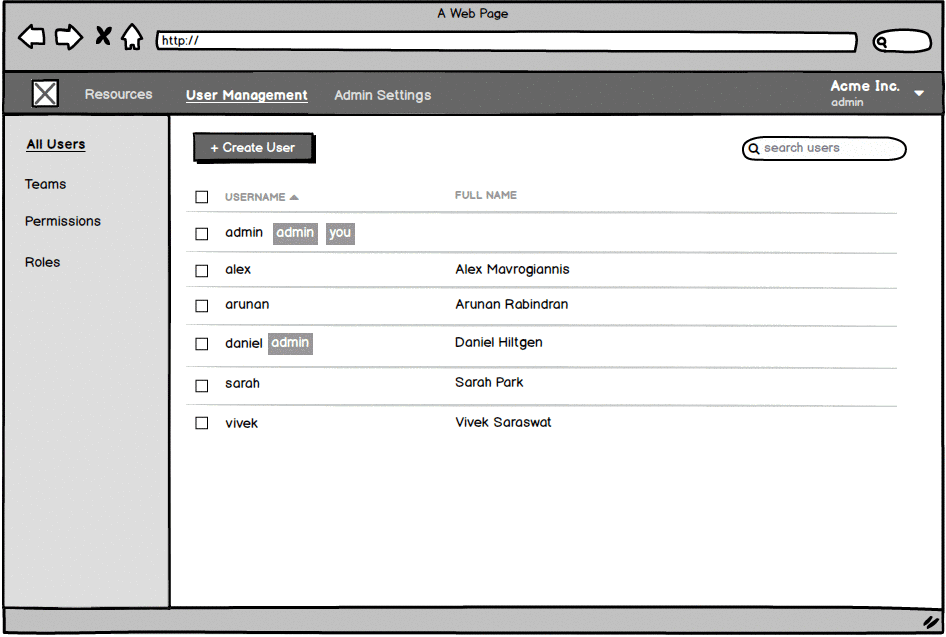The image size is (946, 637).
Task: Focus the http:// address bar
Action: [x=506, y=41]
